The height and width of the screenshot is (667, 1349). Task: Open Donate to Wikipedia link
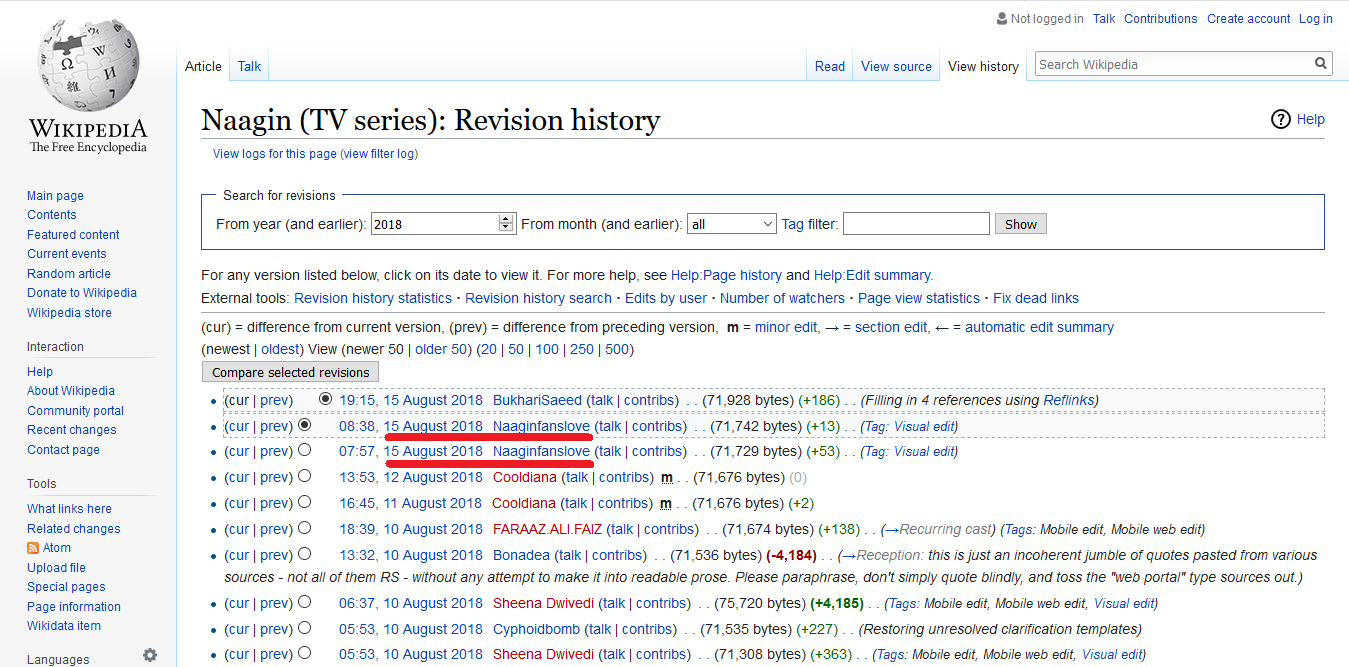(82, 293)
